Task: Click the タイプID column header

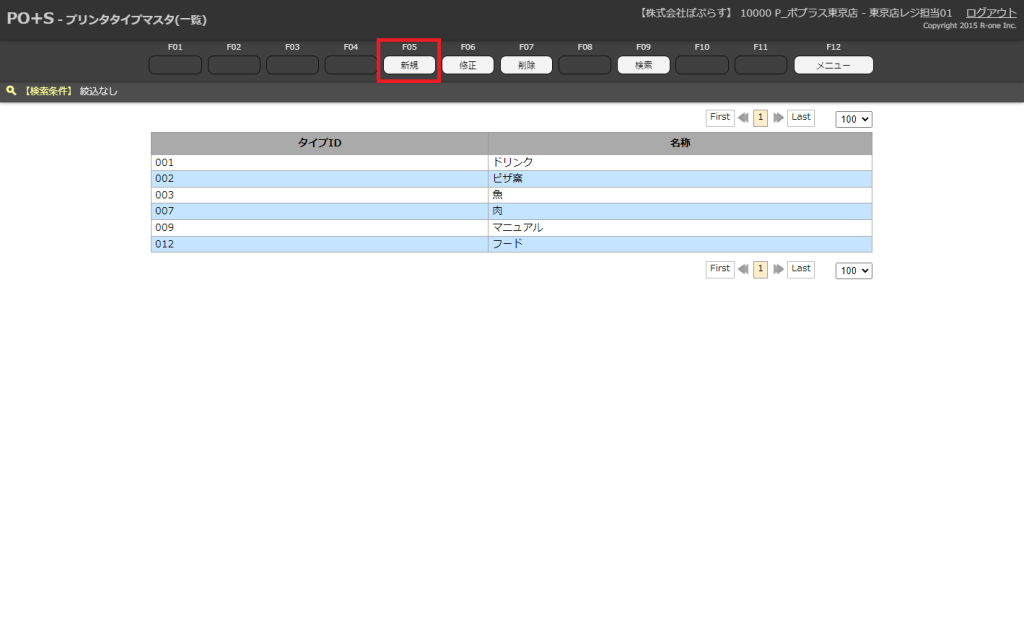Action: point(320,144)
